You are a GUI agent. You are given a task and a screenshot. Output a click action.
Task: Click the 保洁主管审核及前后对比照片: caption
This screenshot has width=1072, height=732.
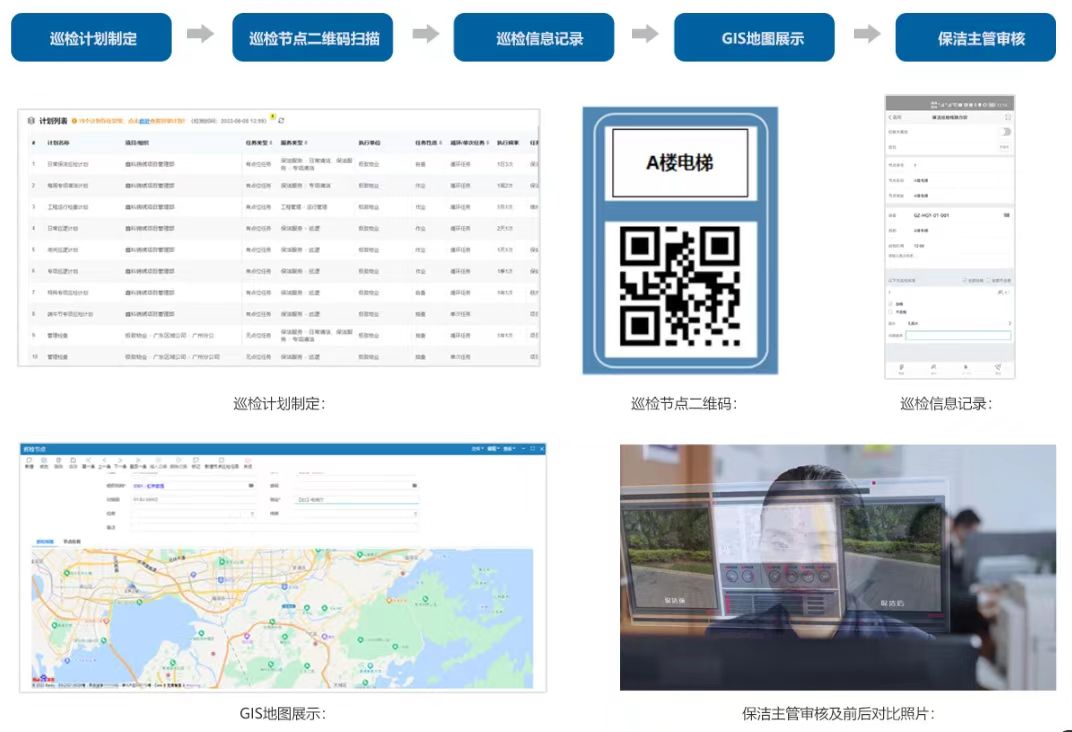[x=838, y=714]
